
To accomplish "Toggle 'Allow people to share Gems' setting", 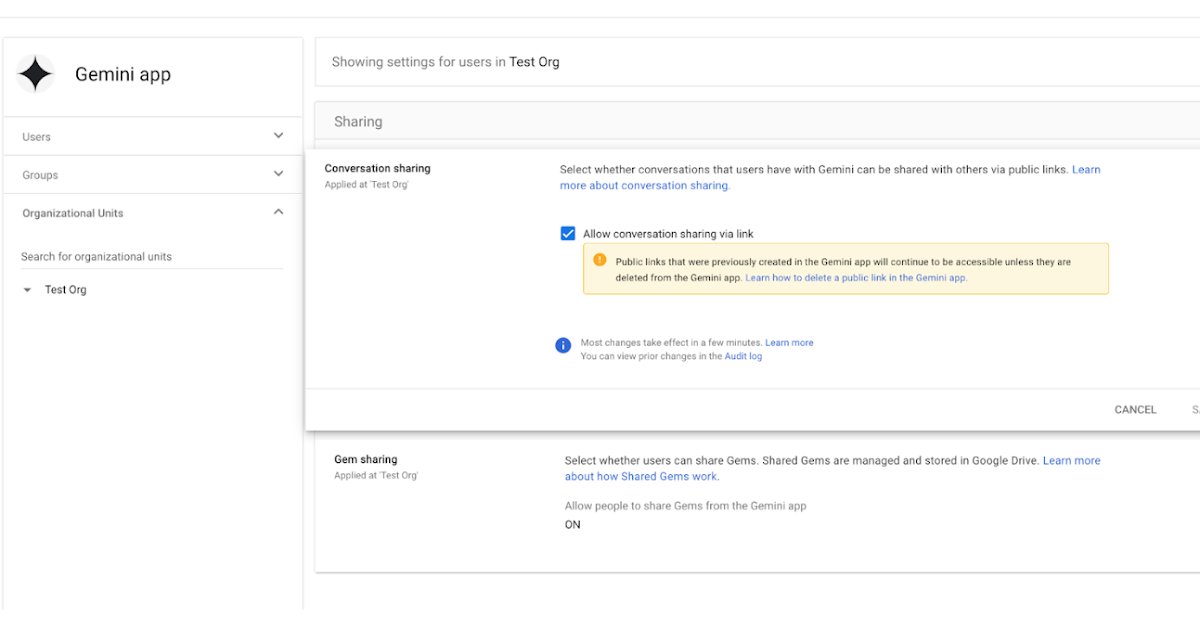I will tap(572, 524).
